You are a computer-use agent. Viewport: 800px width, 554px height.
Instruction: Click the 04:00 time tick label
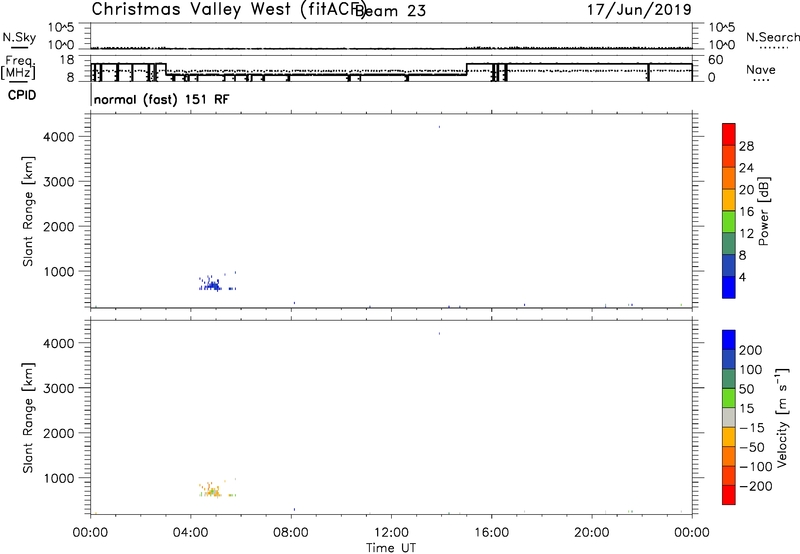(191, 533)
